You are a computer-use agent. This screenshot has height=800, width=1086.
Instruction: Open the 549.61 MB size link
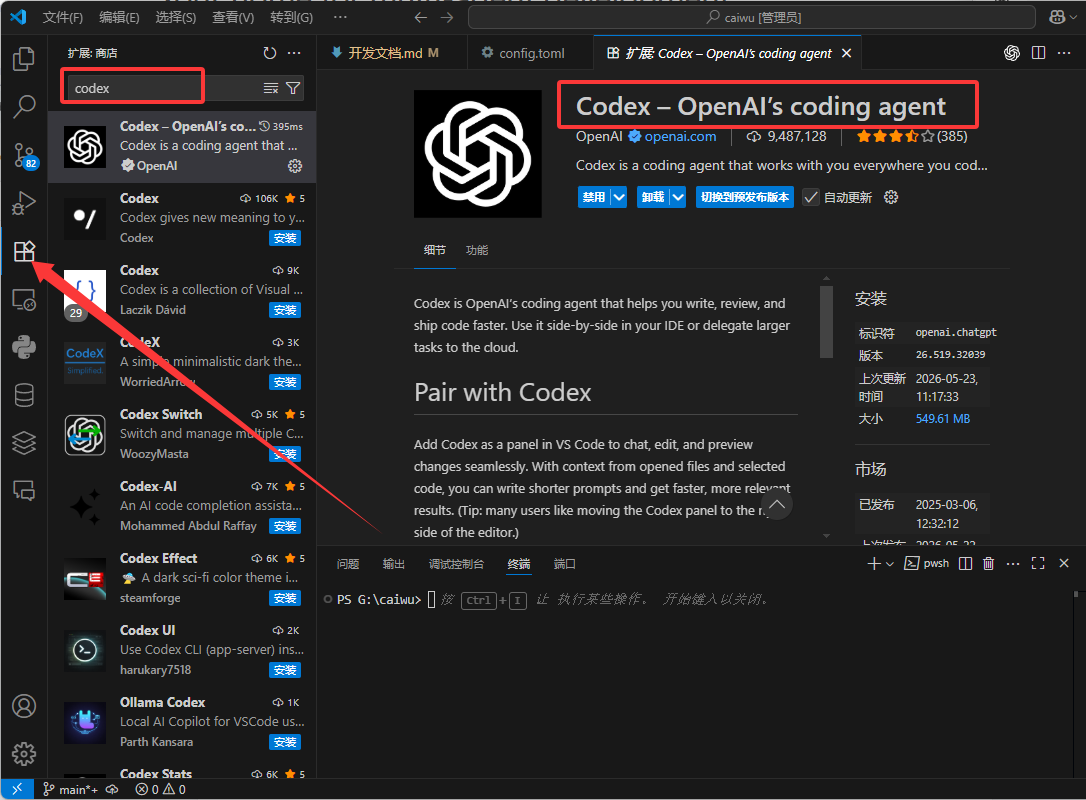coord(943,419)
